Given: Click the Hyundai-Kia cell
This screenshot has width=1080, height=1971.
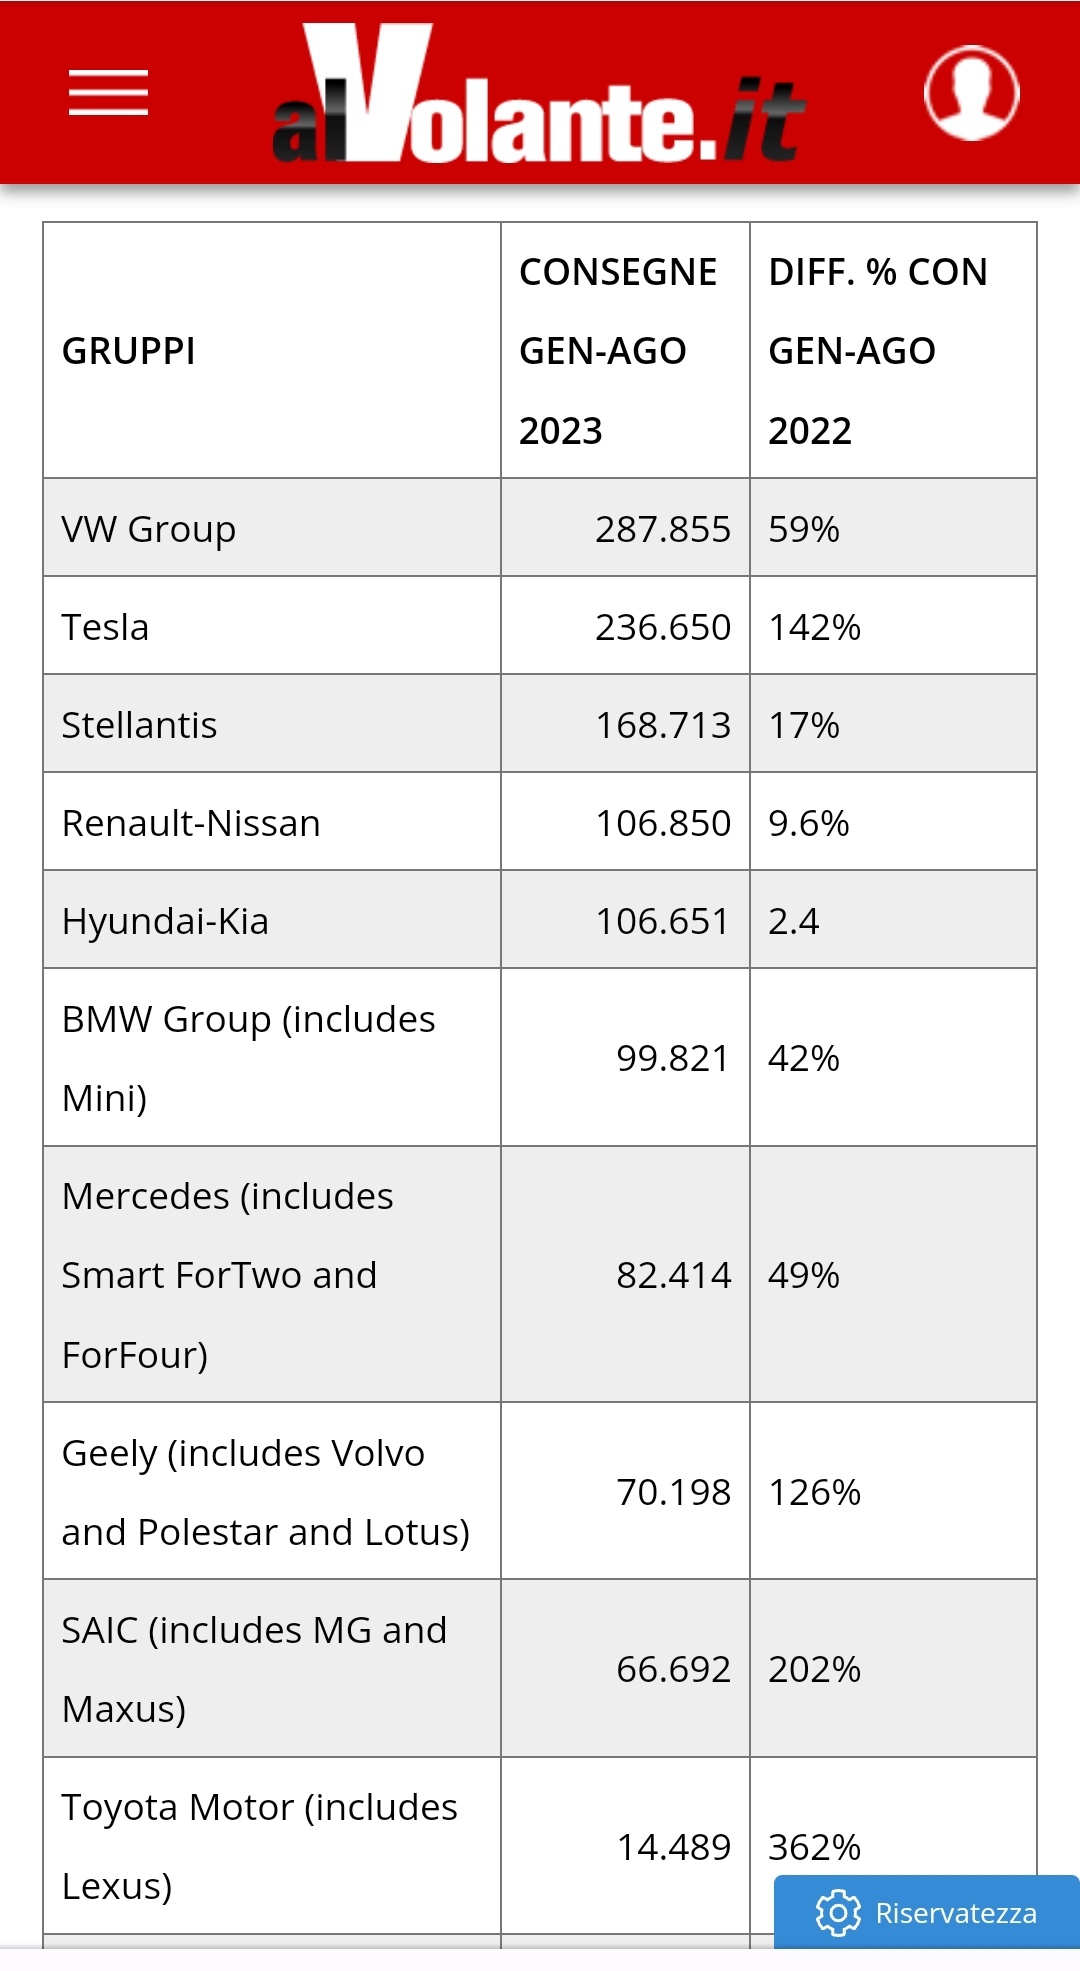Looking at the screenshot, I should point(272,920).
